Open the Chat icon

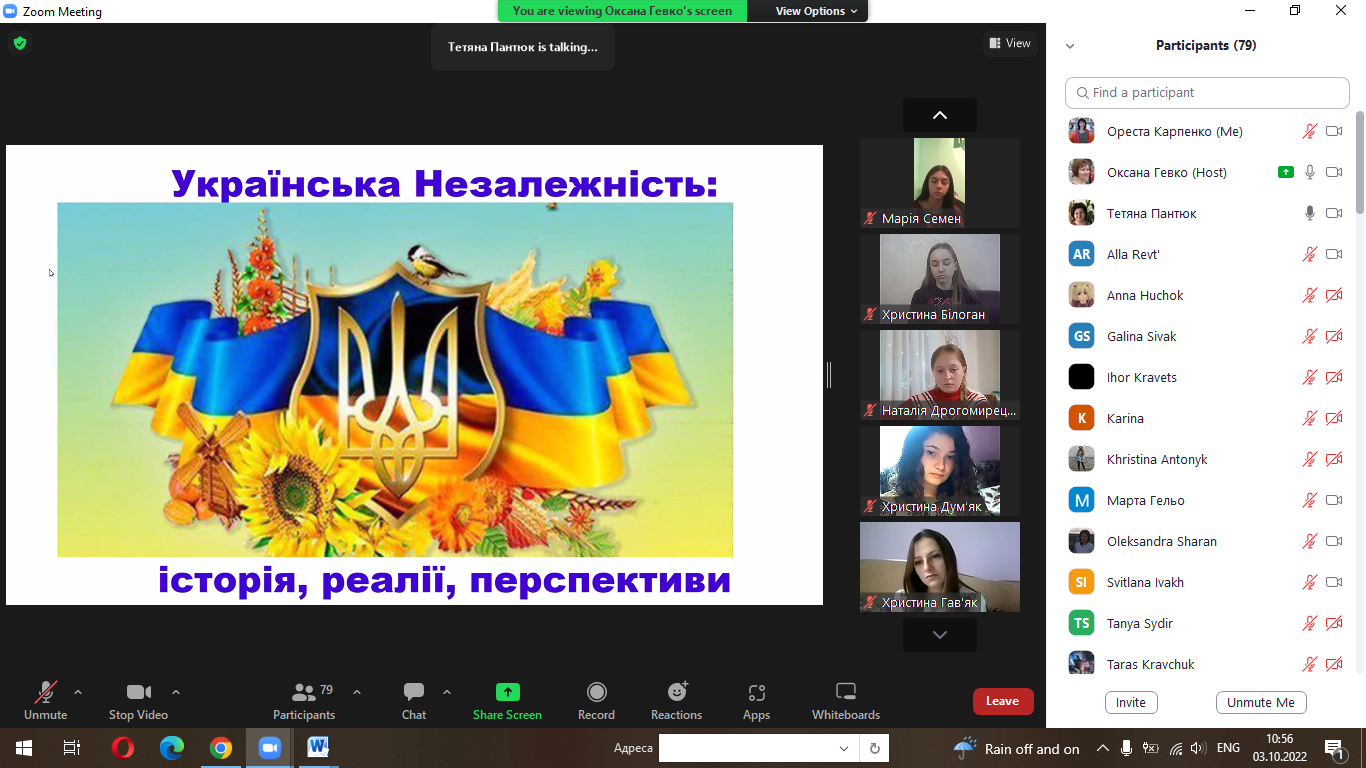tap(414, 692)
